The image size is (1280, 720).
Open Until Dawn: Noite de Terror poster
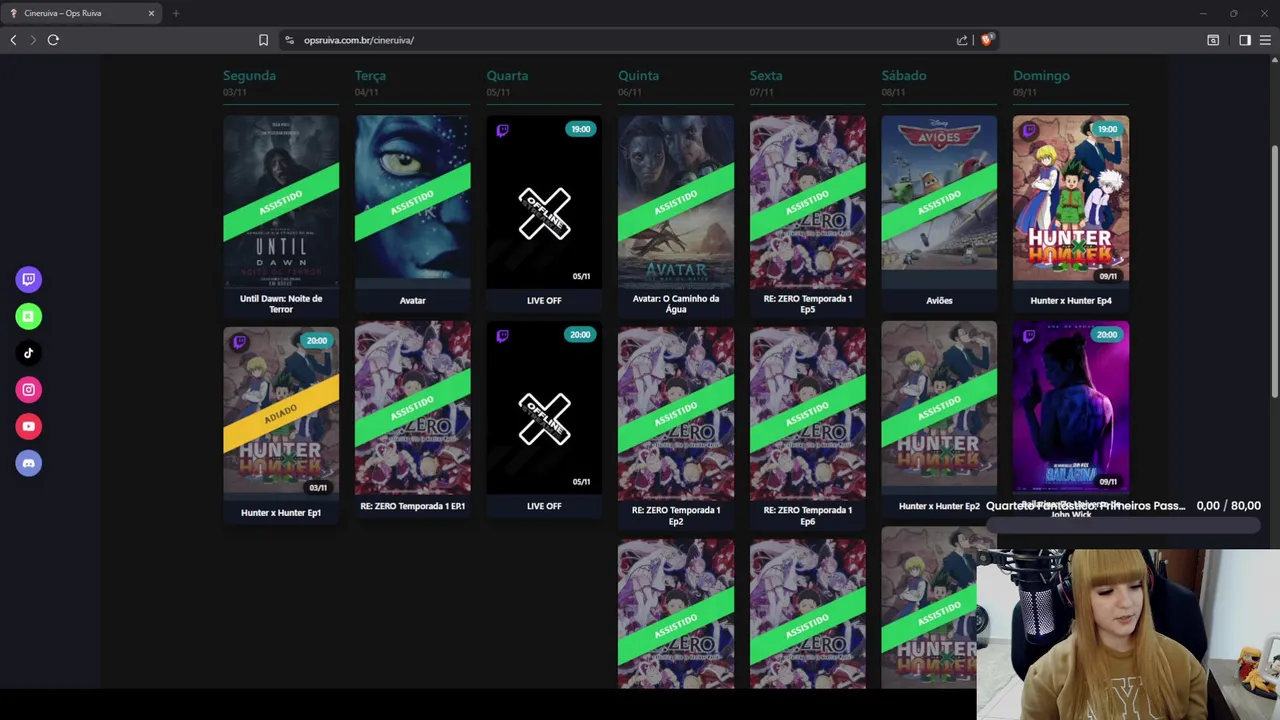281,202
